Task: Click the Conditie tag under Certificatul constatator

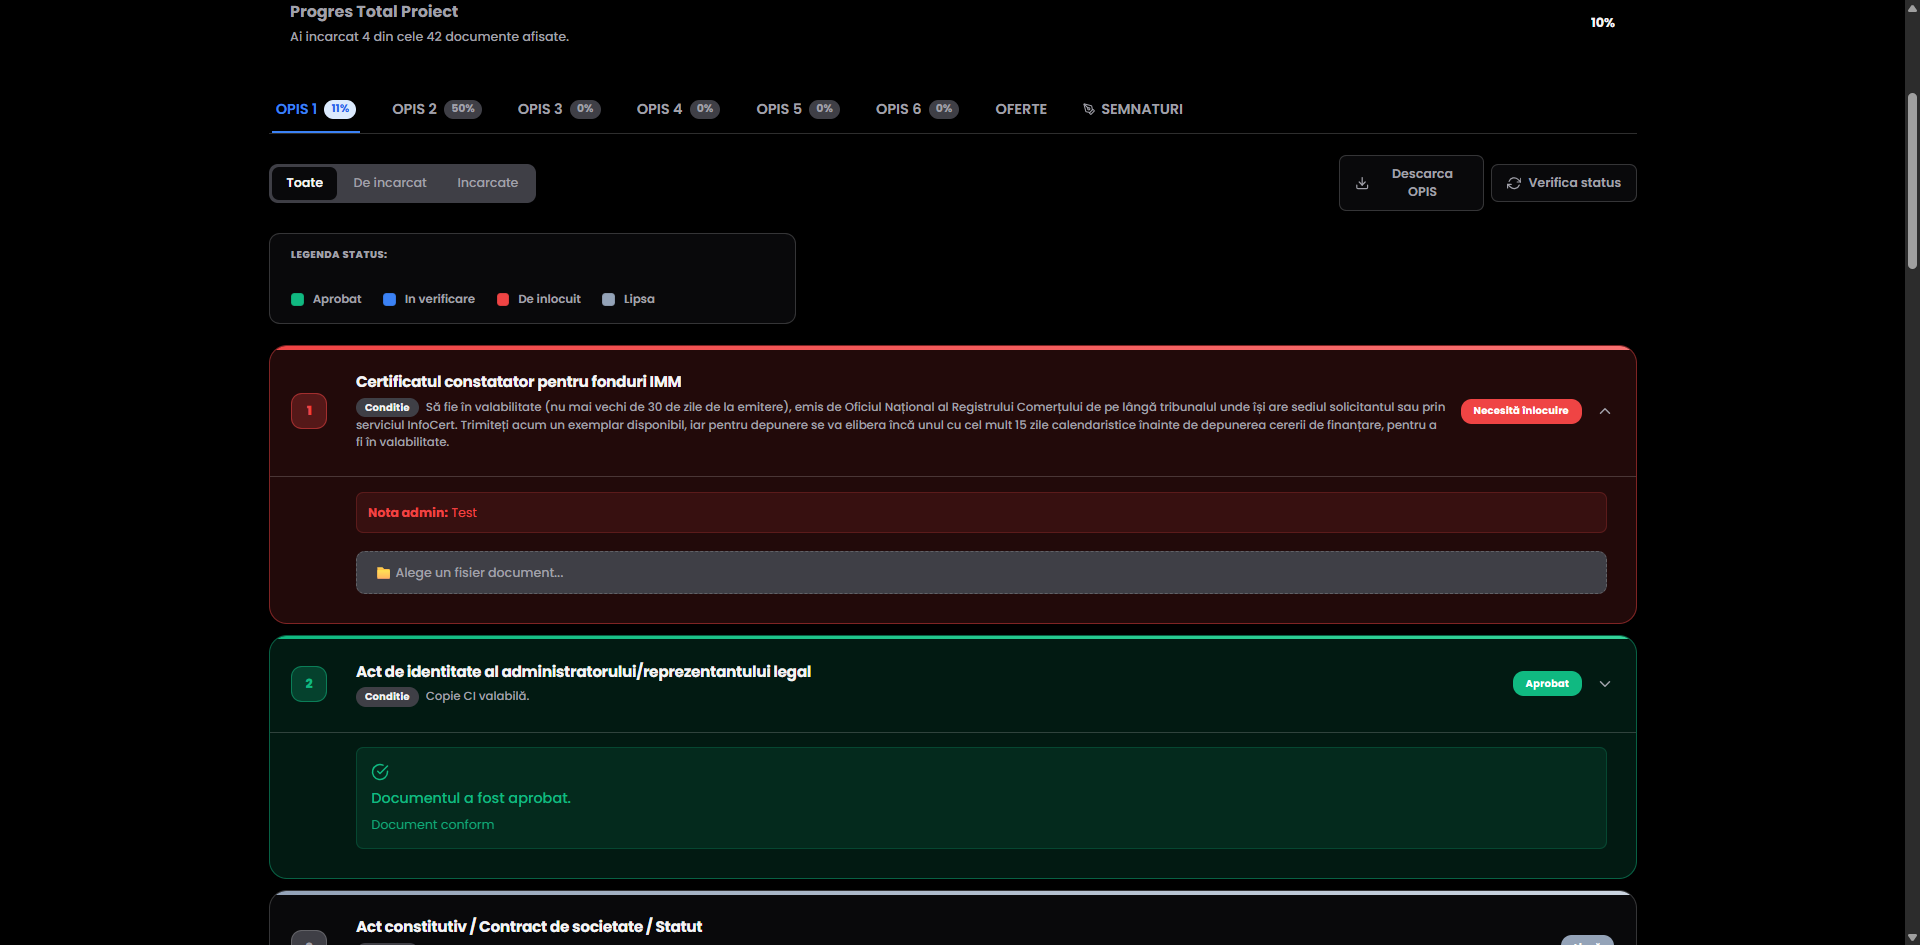Action: coord(387,408)
